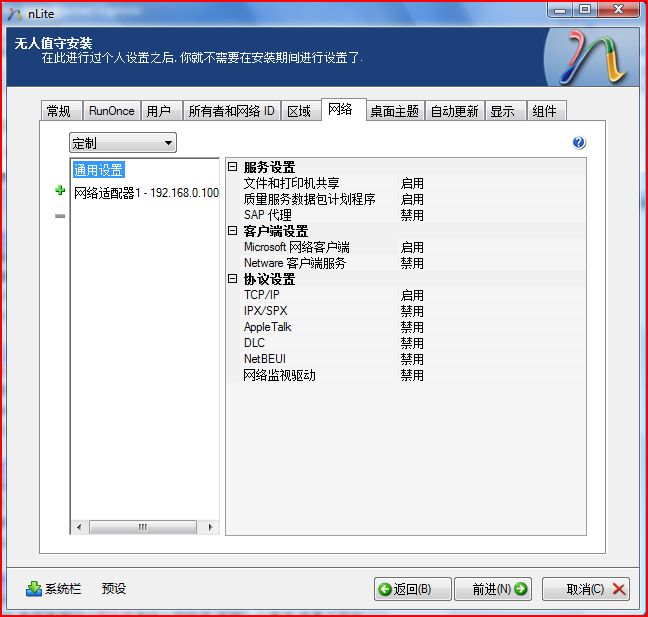Open the 所有者和网络 ID tab
This screenshot has height=617, width=648.
231,111
